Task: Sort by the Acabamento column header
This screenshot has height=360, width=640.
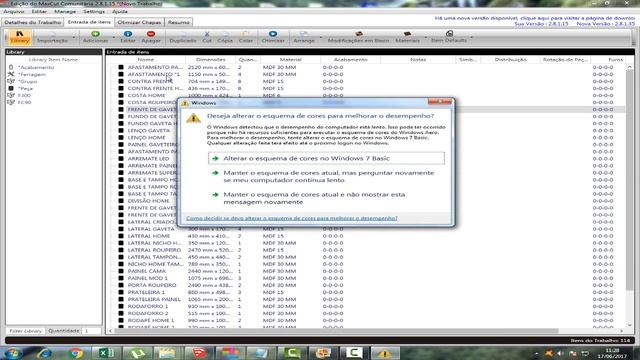Action: [351, 60]
